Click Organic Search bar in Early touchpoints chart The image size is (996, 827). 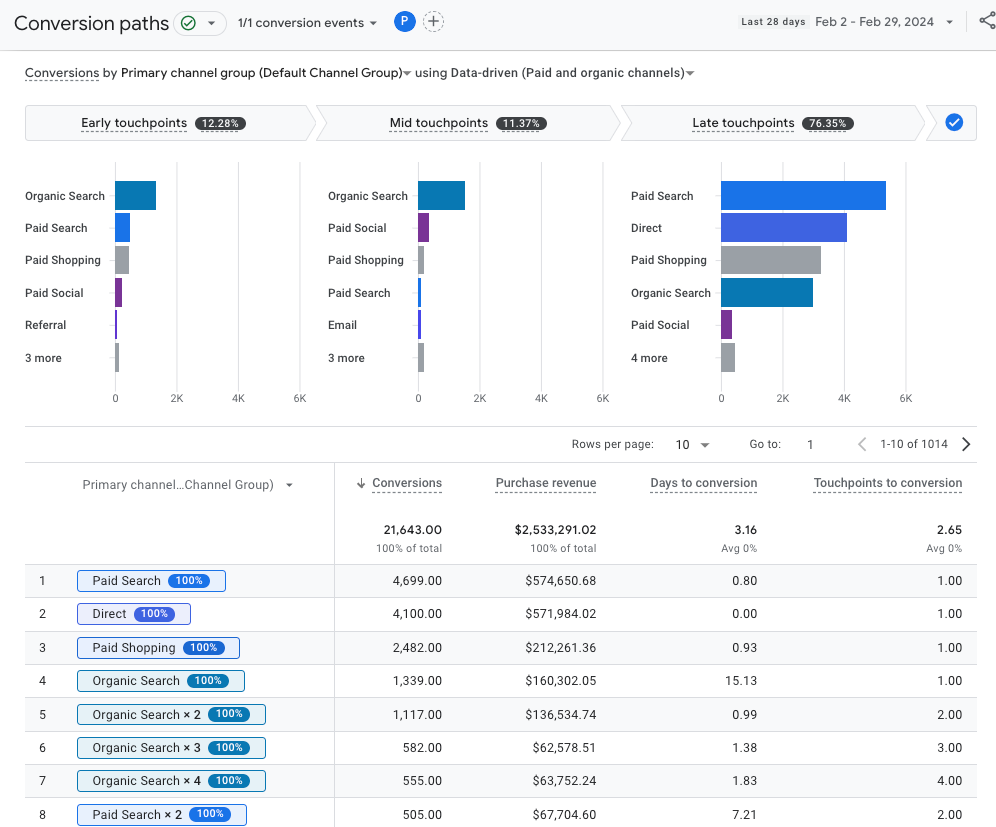click(x=135, y=196)
